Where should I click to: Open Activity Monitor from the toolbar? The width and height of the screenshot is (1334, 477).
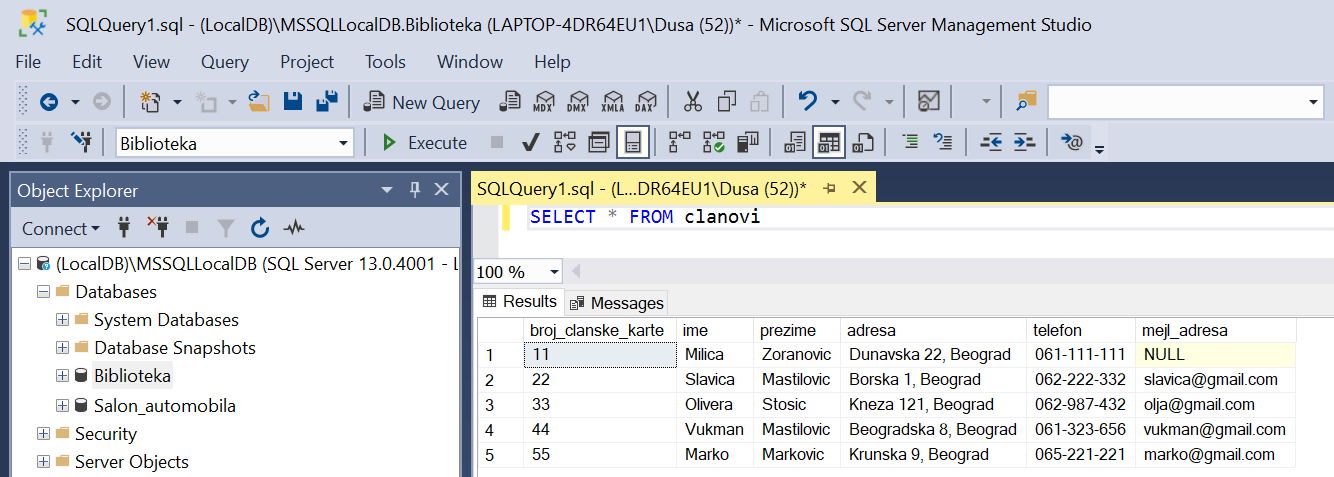[929, 101]
